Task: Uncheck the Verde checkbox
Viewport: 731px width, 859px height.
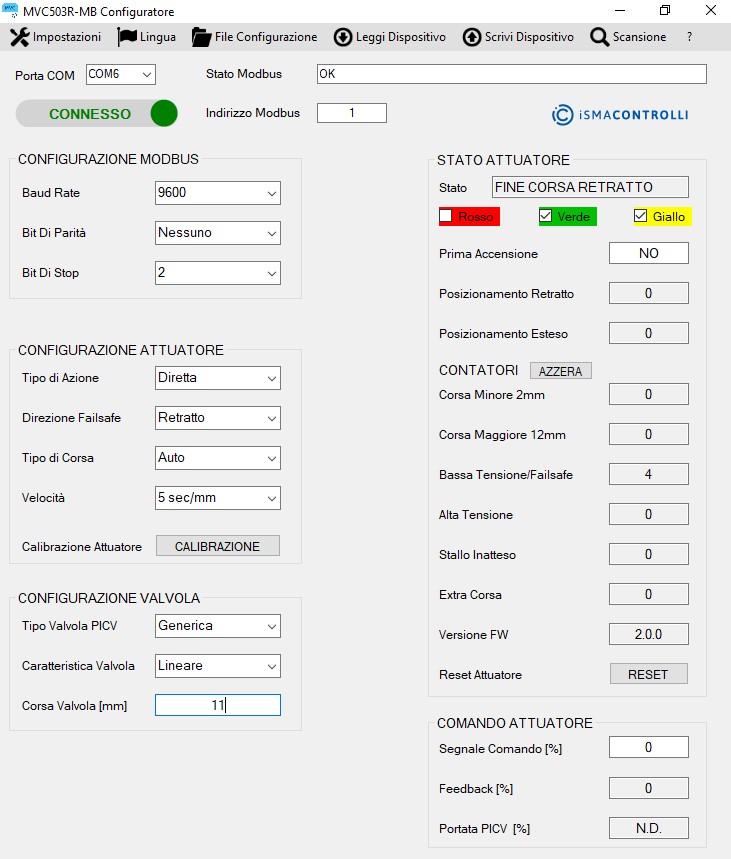Action: click(x=546, y=216)
